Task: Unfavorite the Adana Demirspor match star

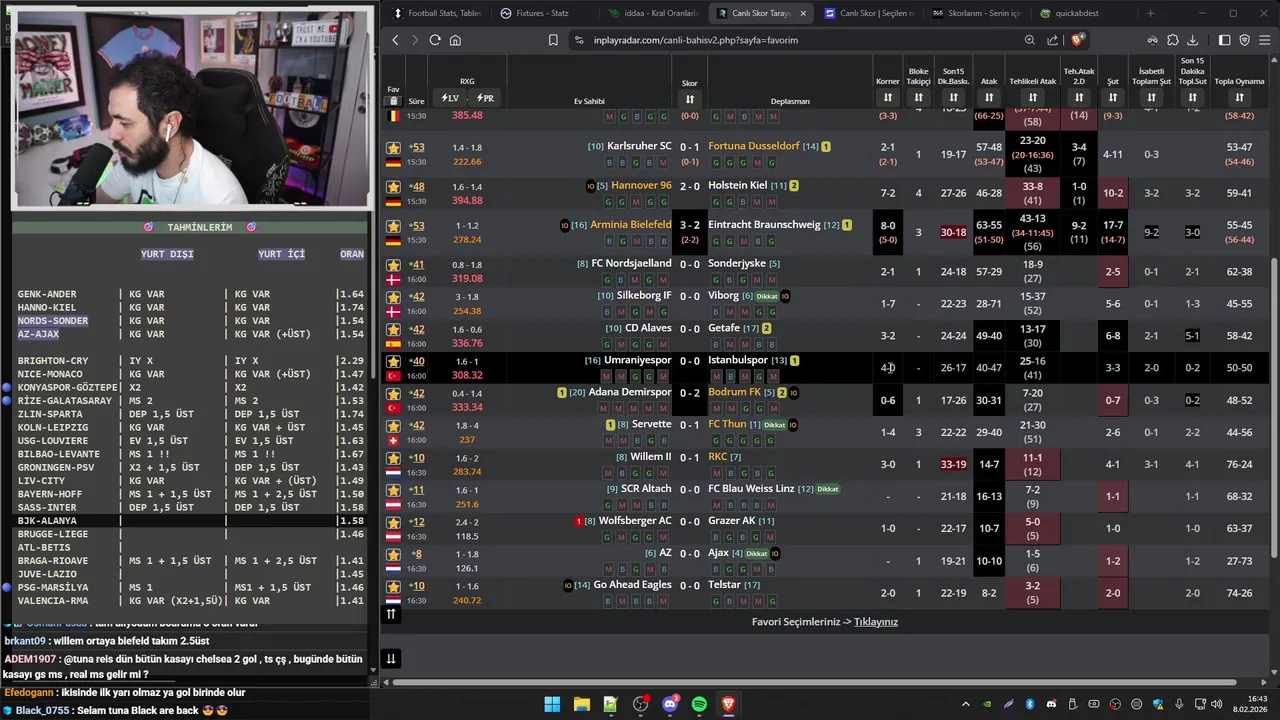Action: coord(394,393)
